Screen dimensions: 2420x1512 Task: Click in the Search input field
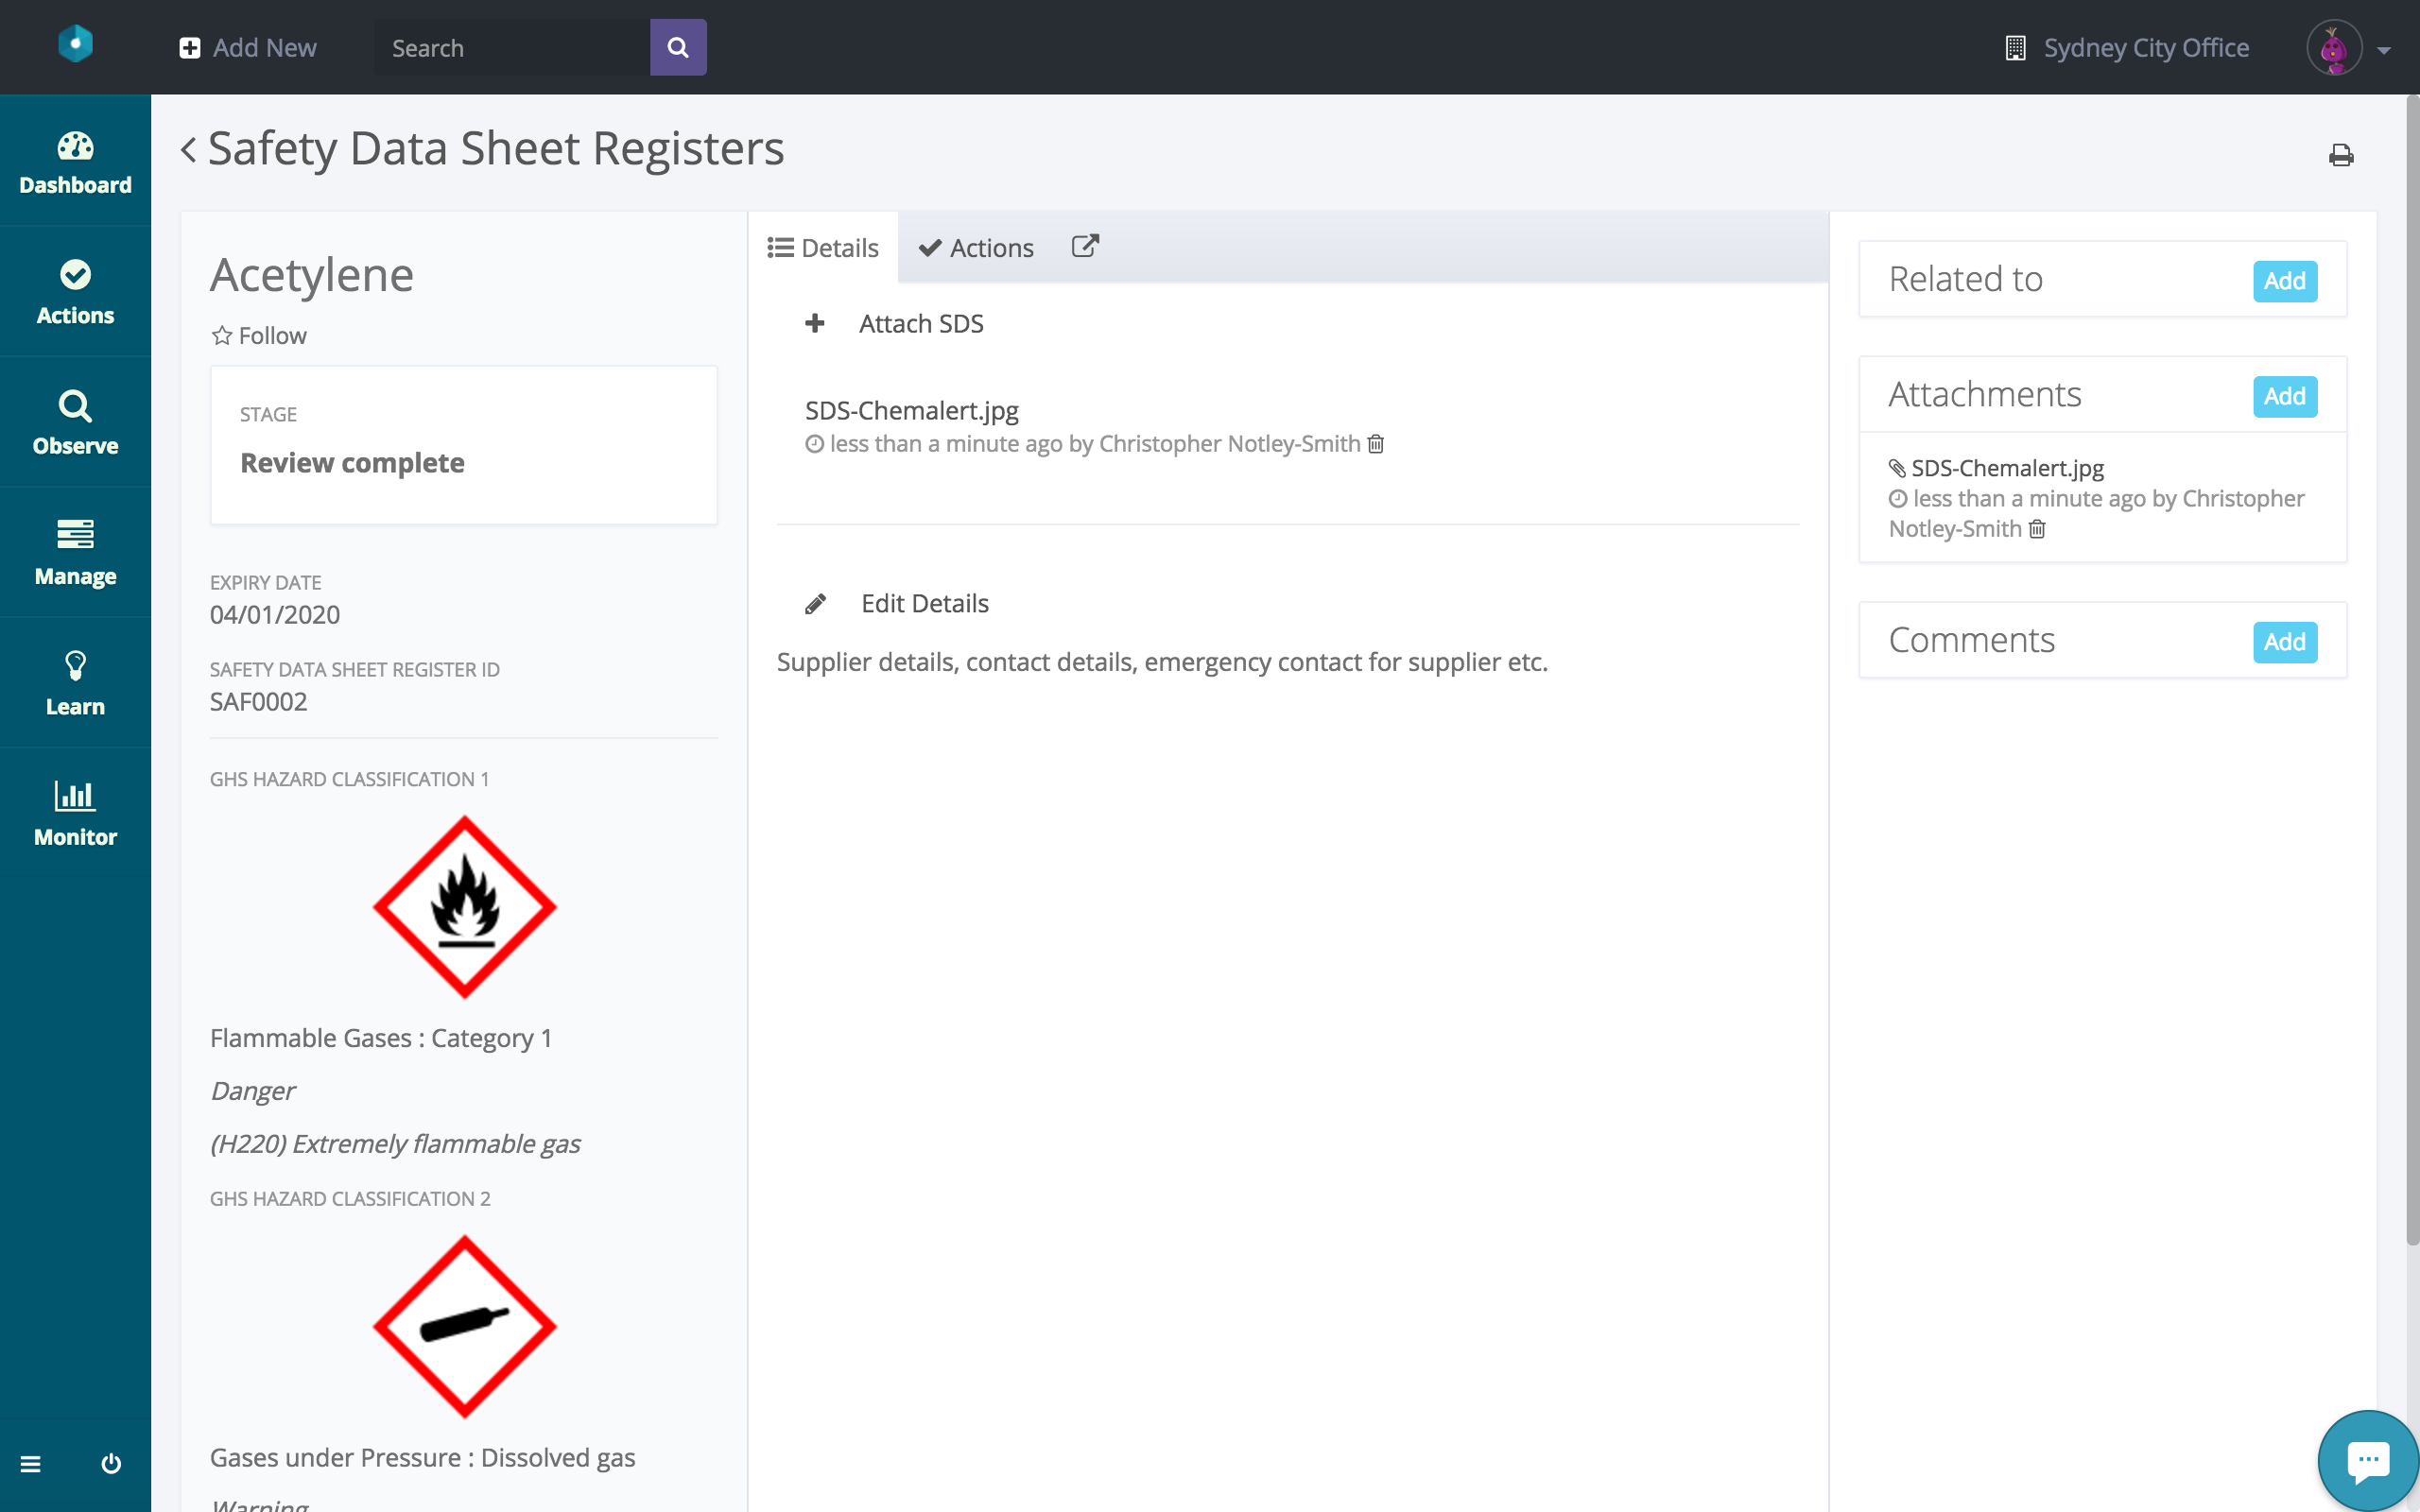click(x=512, y=48)
